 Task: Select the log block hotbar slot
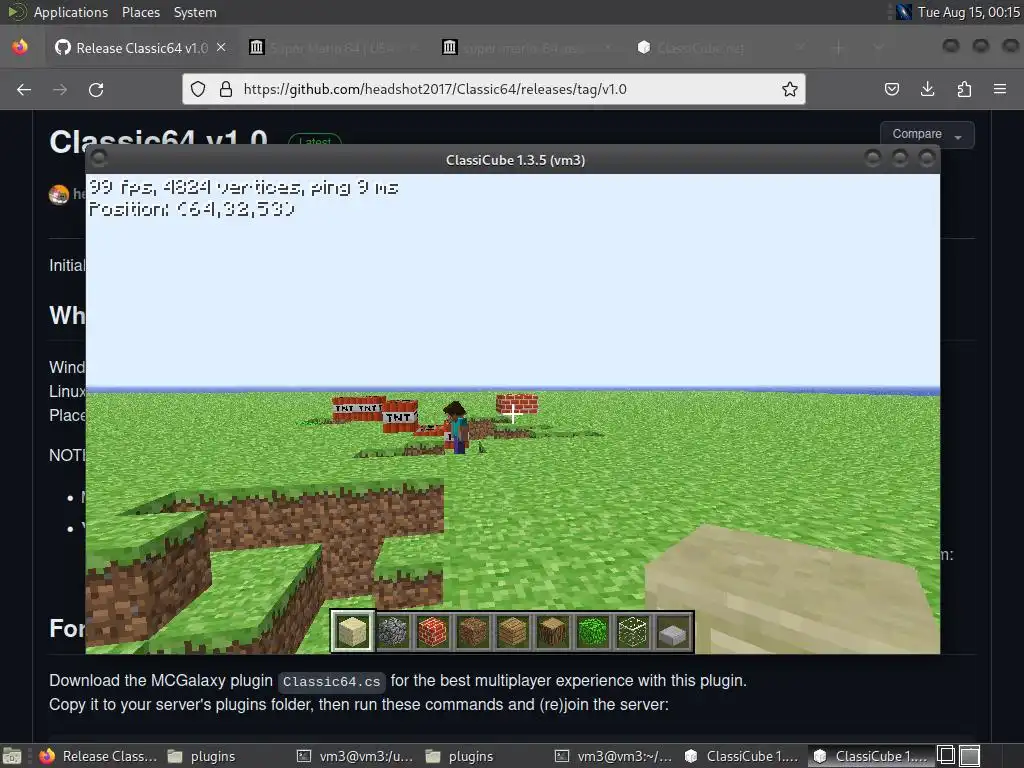[x=552, y=632]
